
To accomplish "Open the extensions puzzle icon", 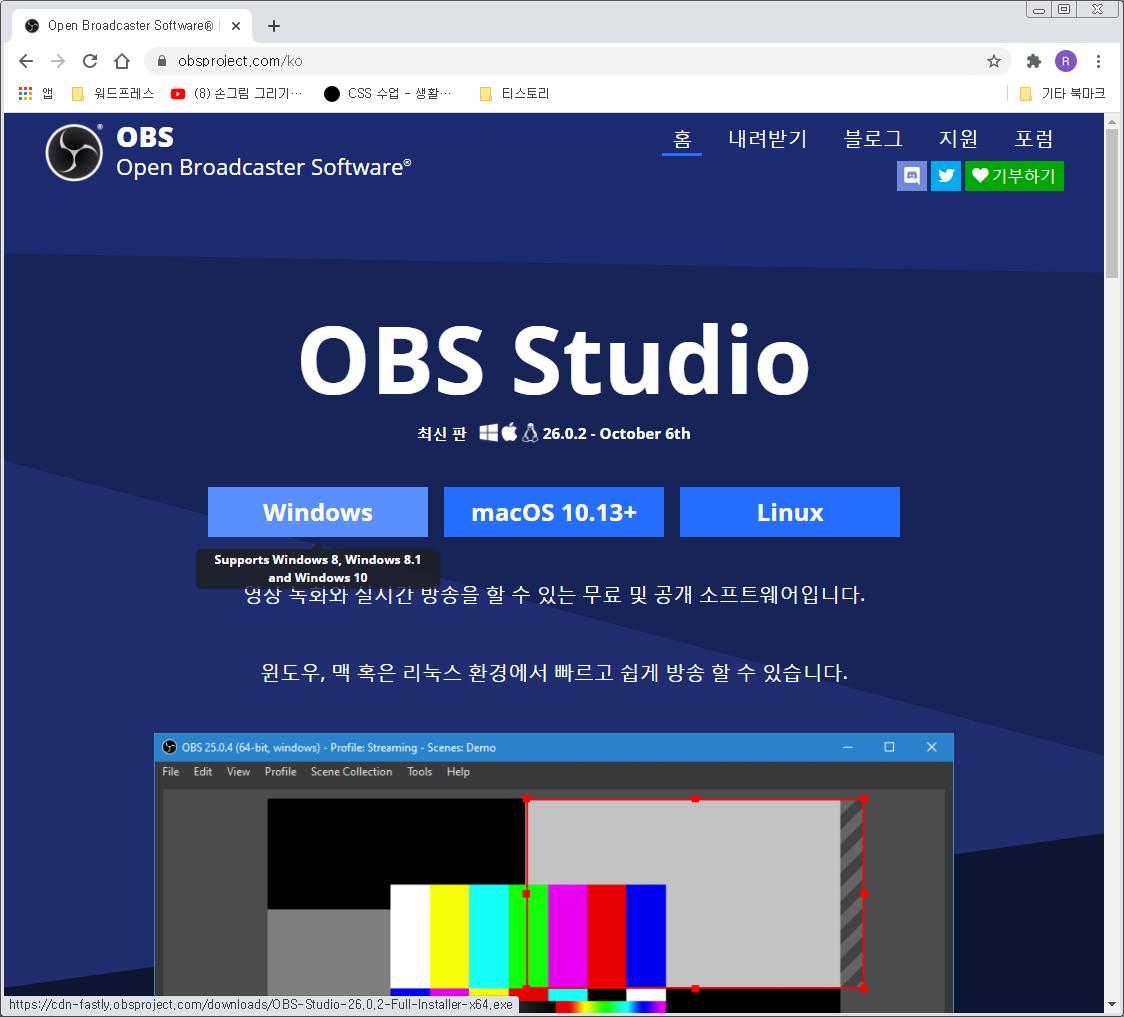I will 1033,61.
